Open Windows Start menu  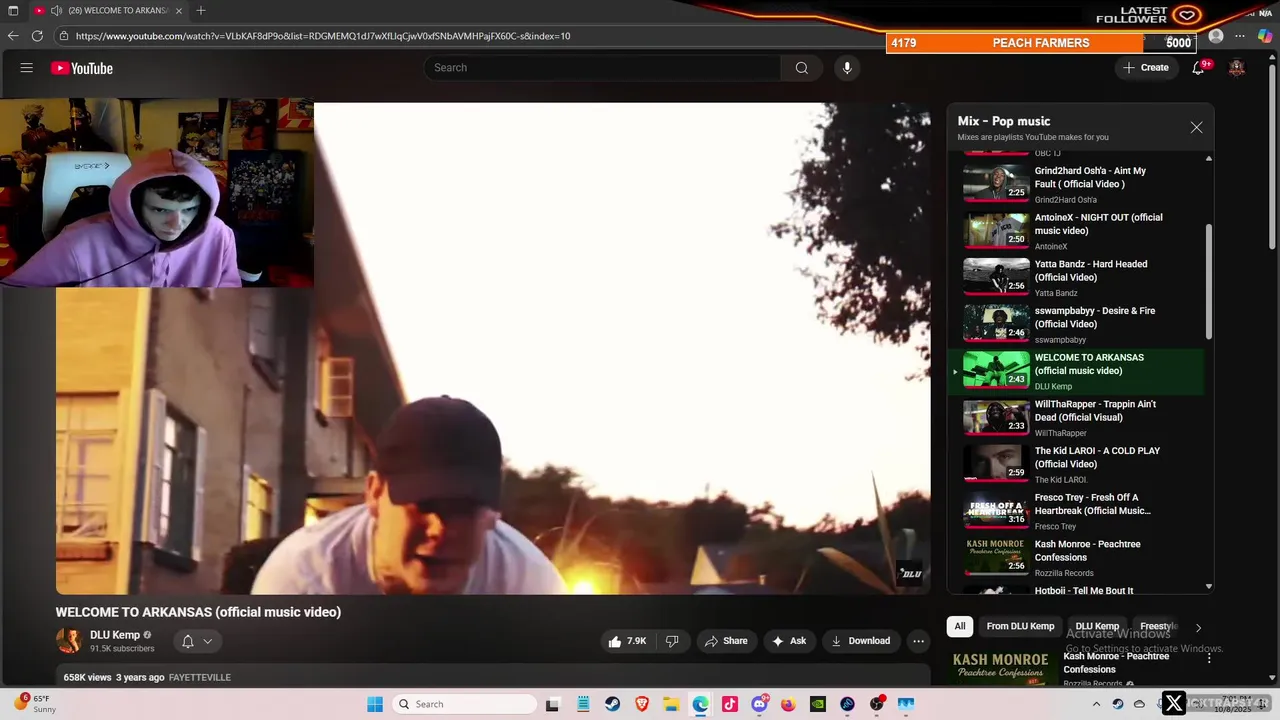point(374,704)
